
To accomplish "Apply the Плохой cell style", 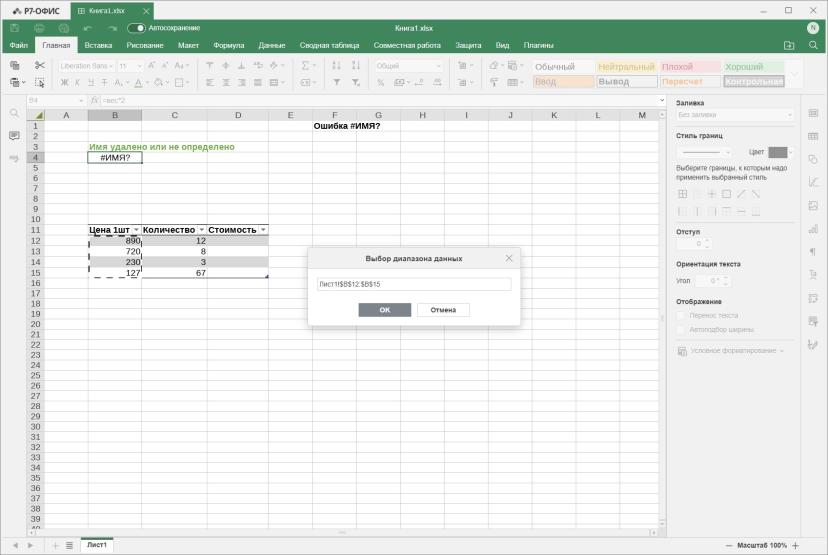I will click(690, 67).
